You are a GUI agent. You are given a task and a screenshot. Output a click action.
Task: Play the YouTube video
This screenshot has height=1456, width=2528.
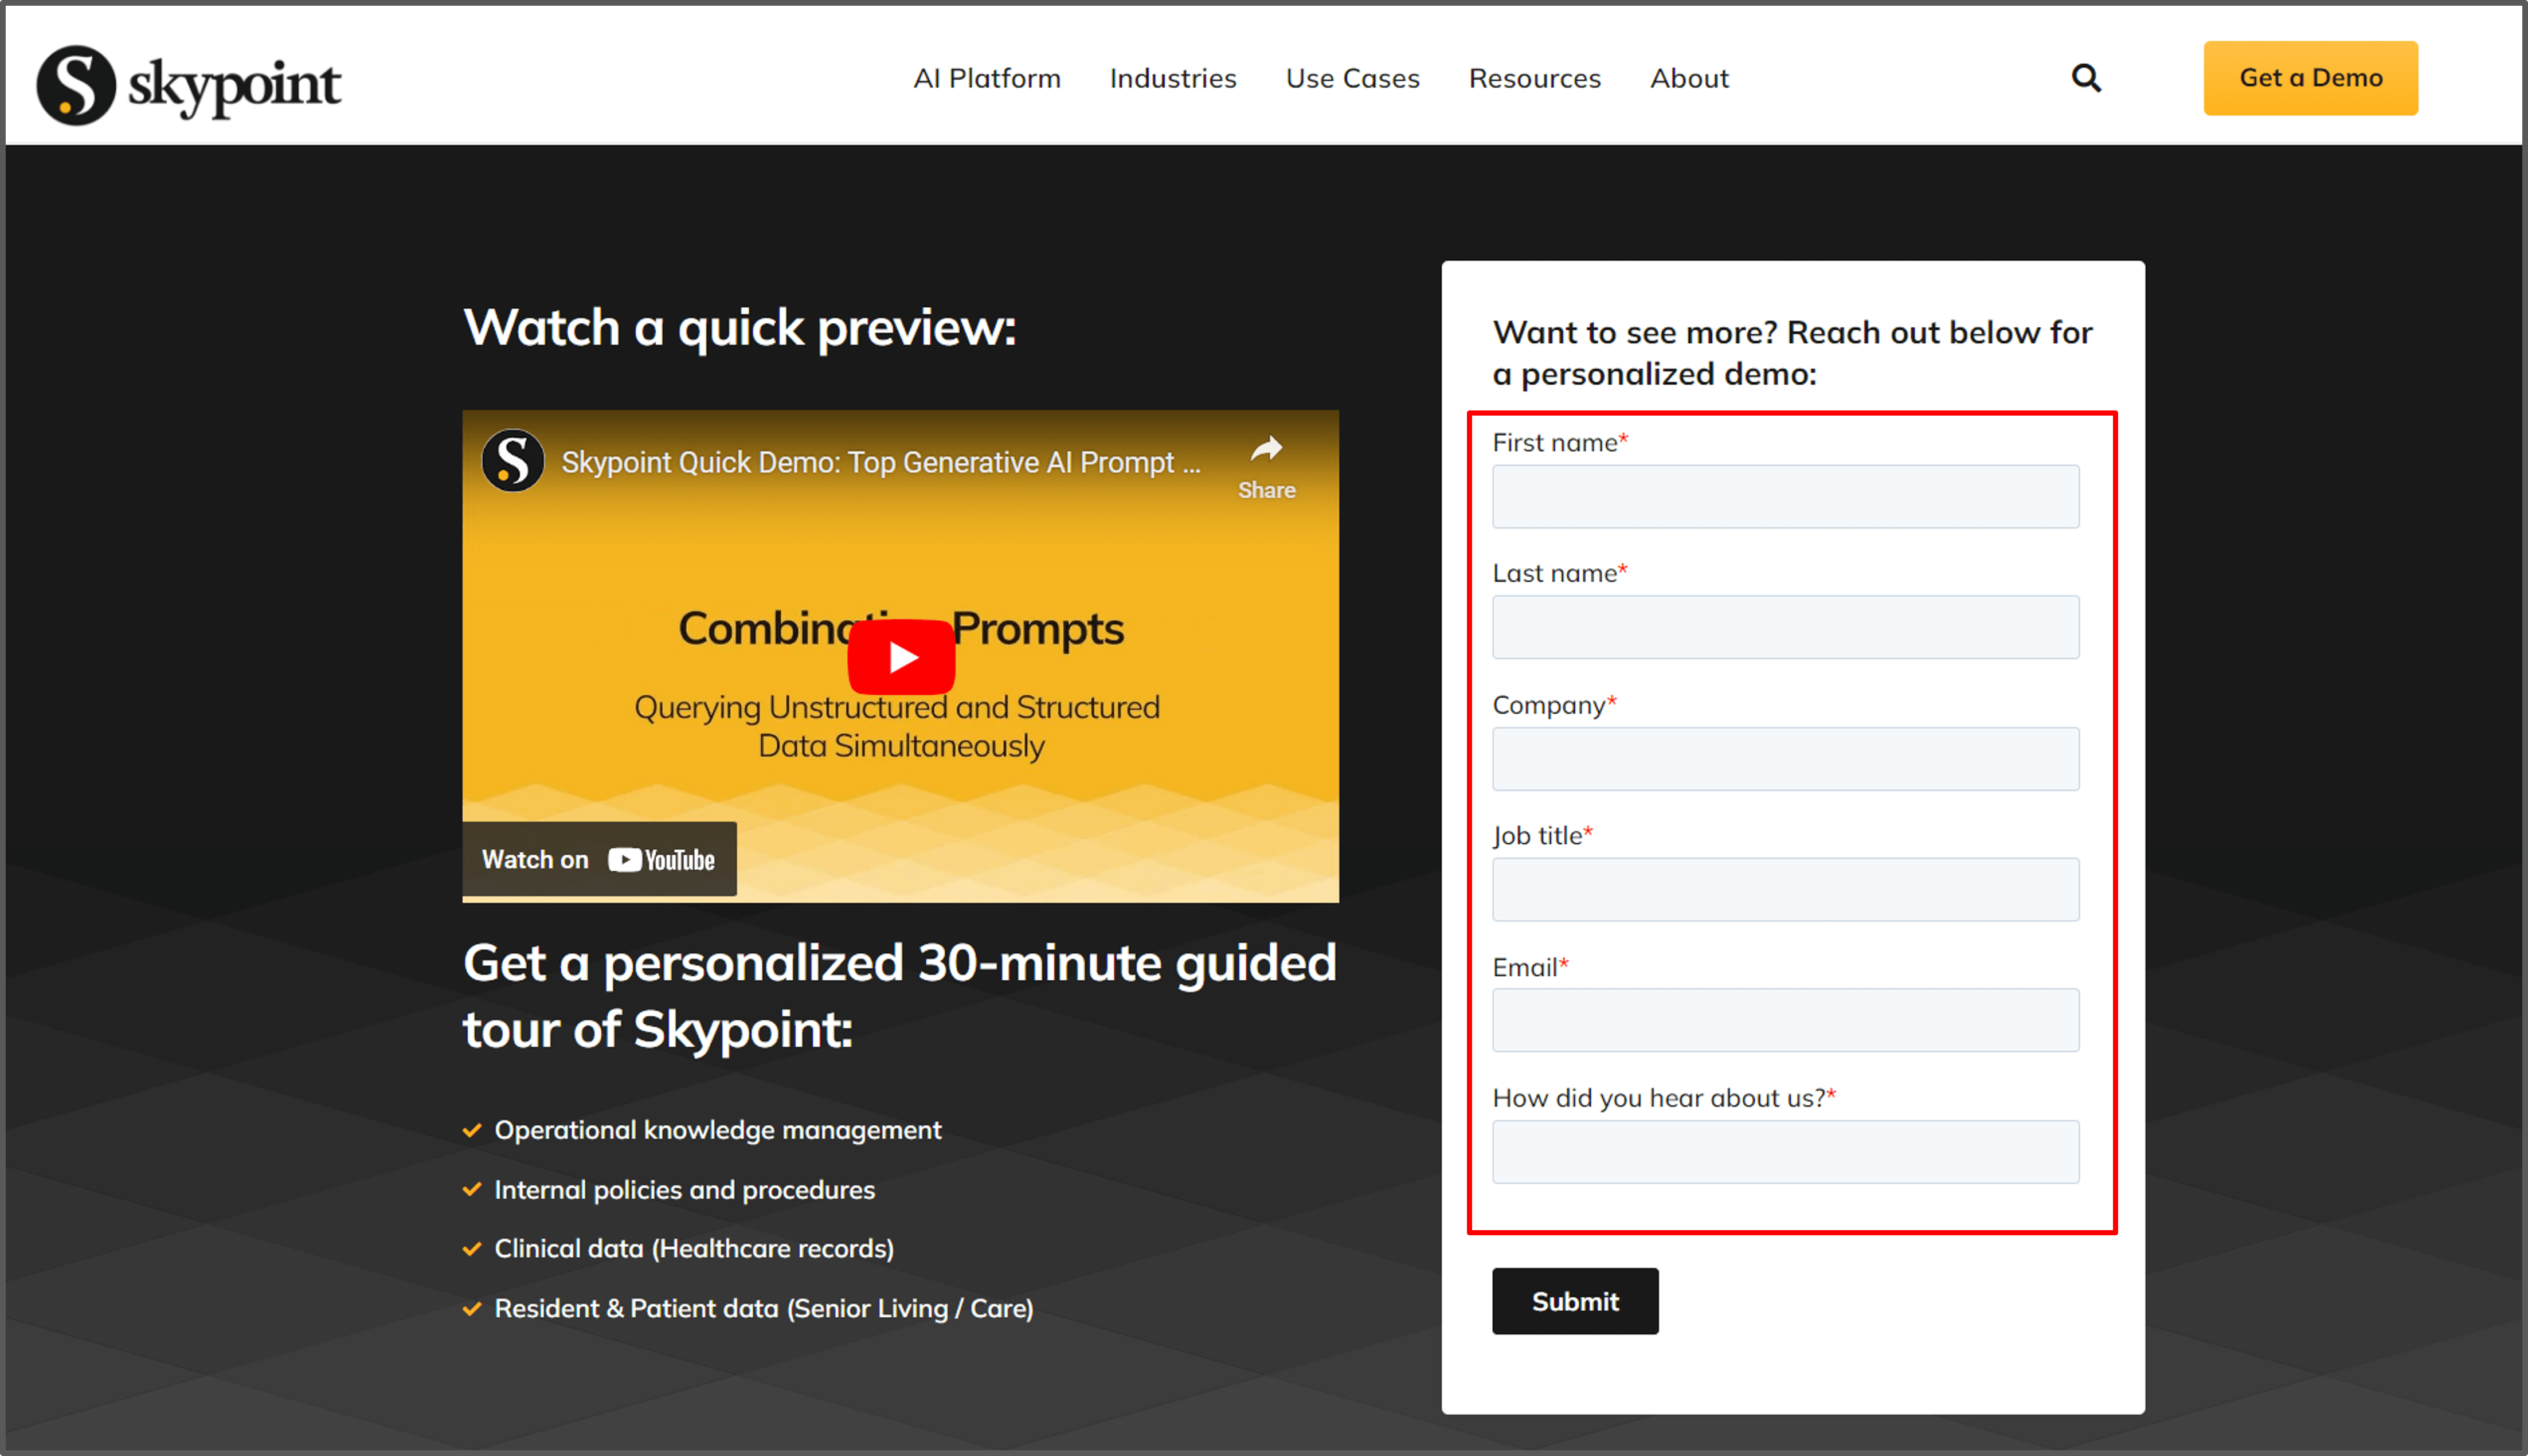[x=900, y=657]
